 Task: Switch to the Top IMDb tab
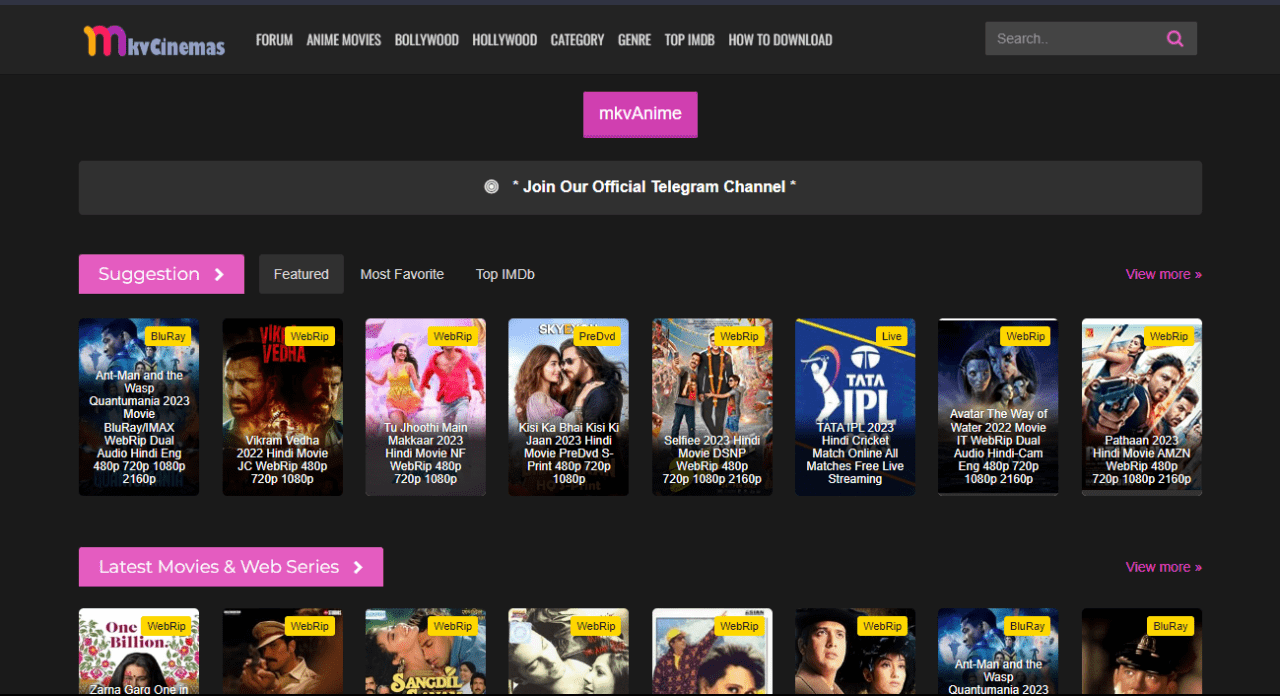[505, 273]
